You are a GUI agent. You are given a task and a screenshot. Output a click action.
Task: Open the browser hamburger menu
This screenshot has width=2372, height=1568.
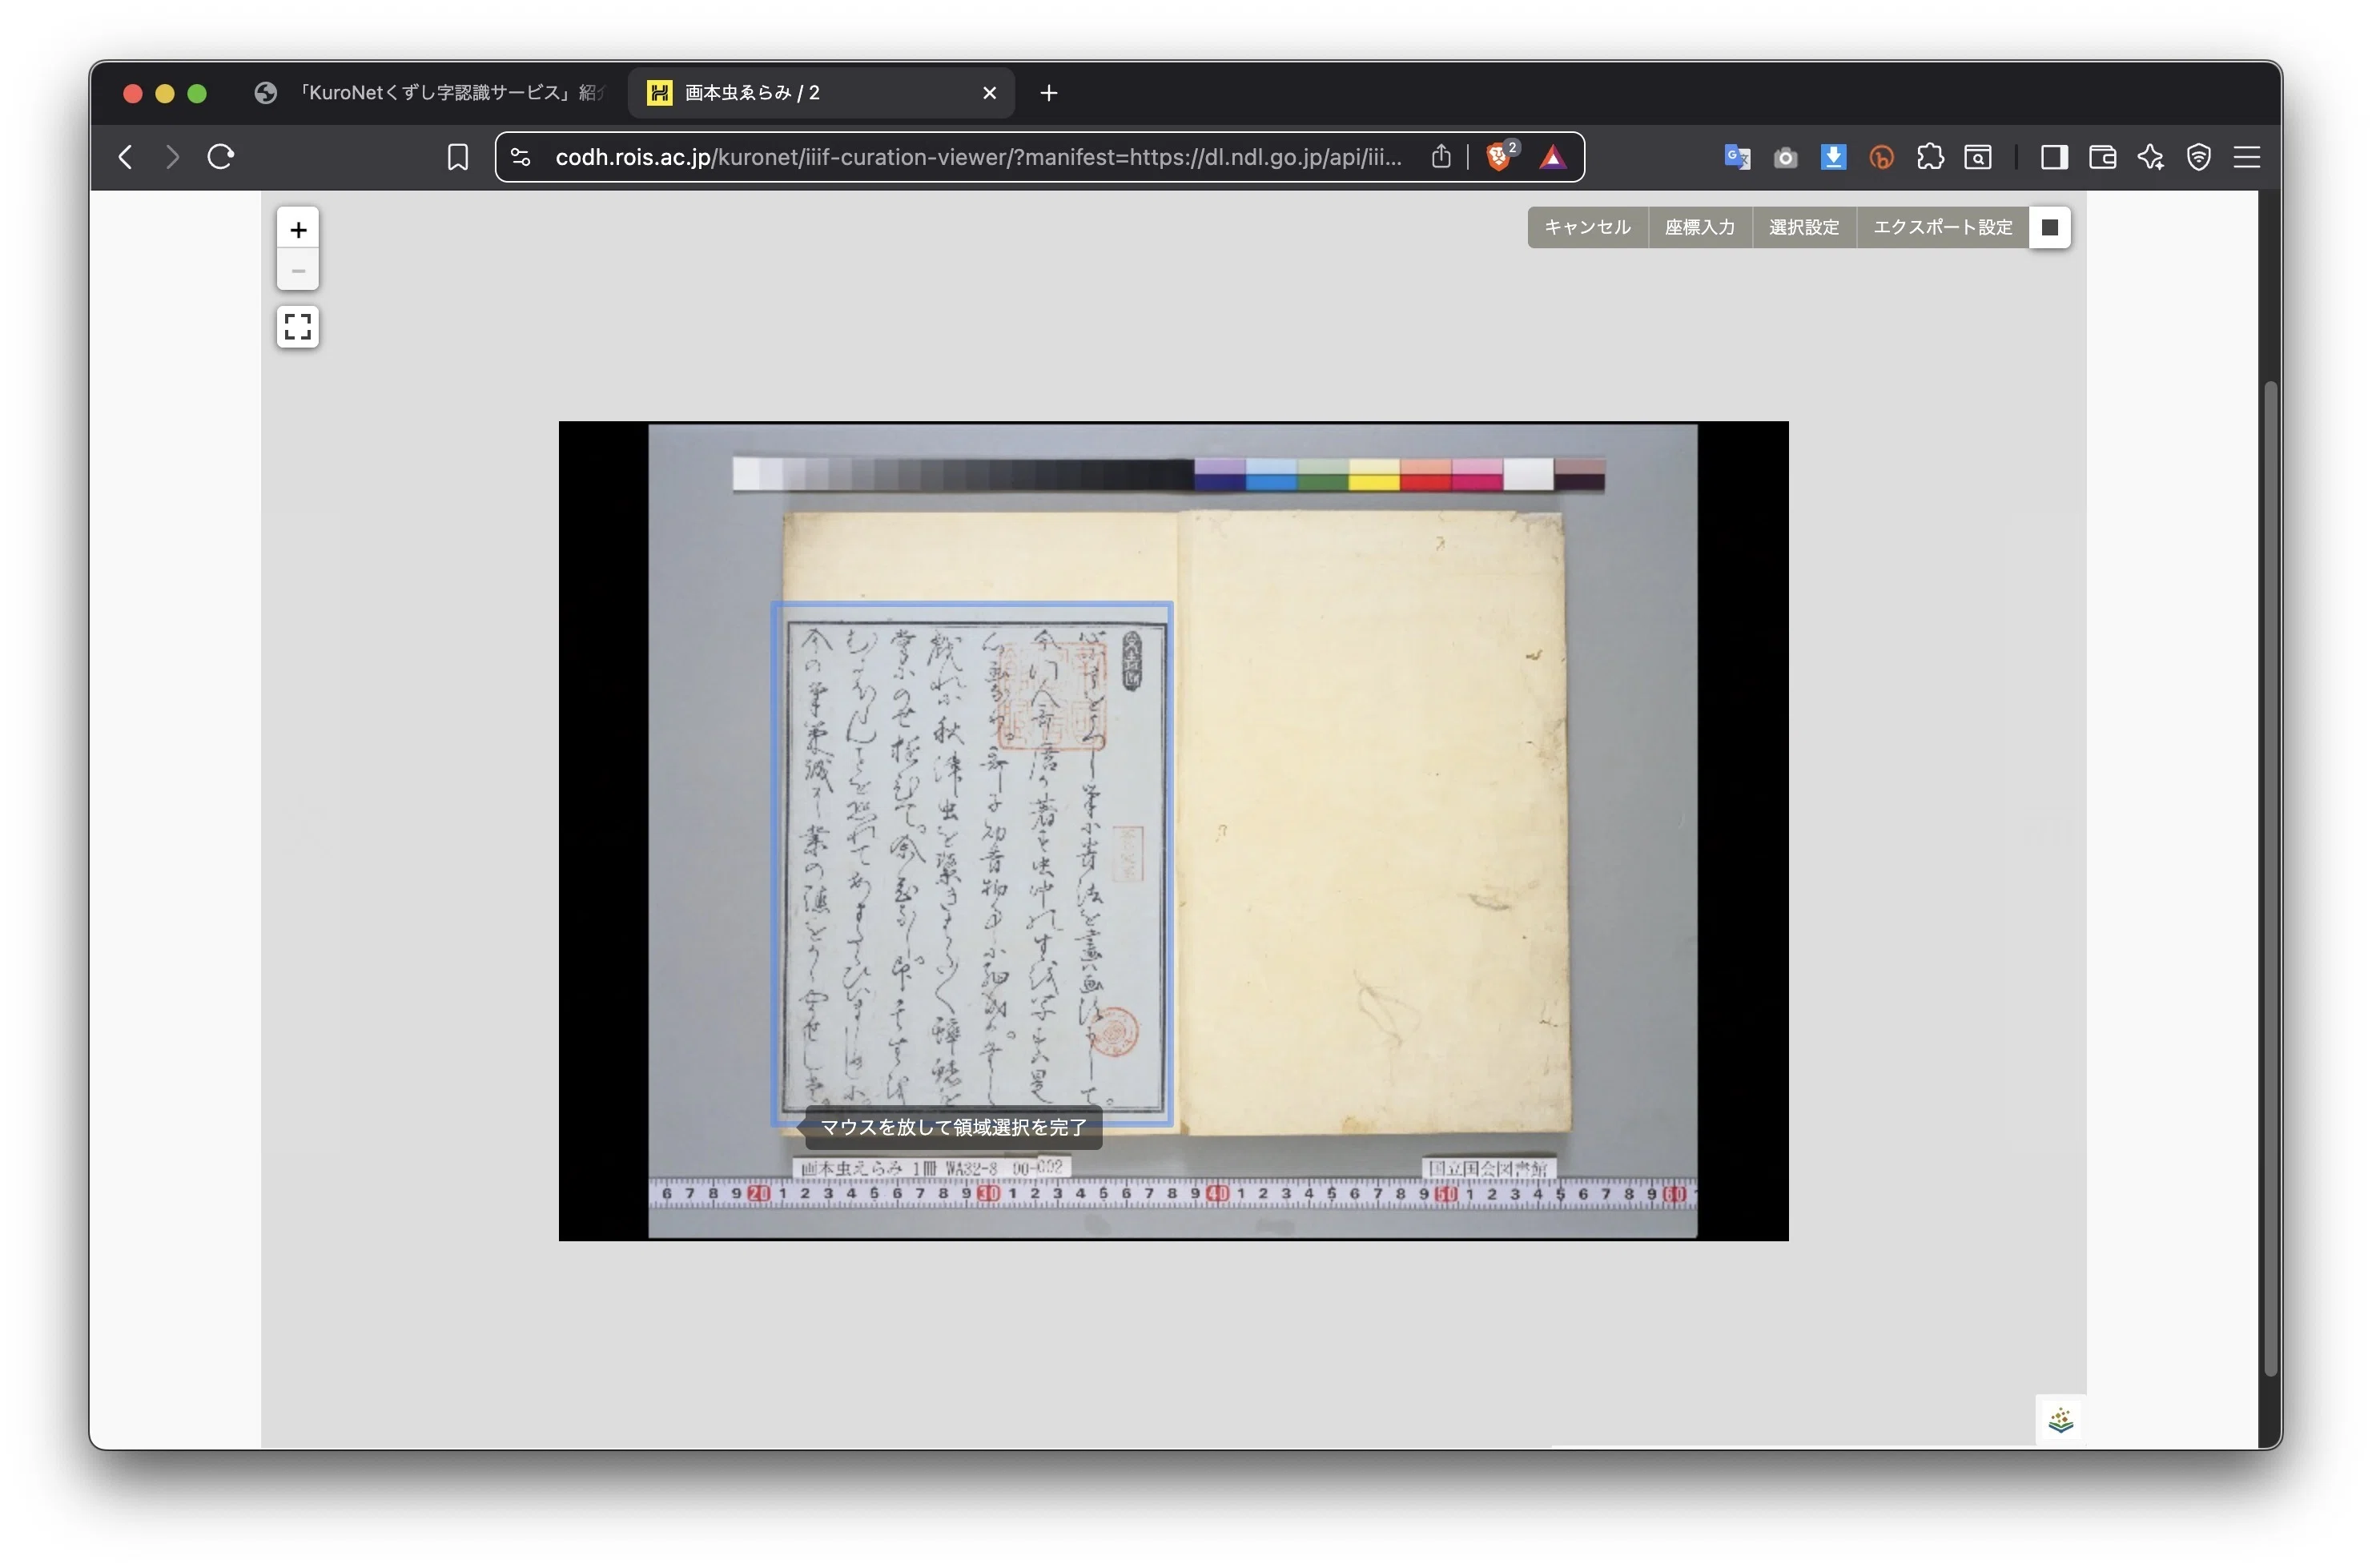click(2246, 157)
